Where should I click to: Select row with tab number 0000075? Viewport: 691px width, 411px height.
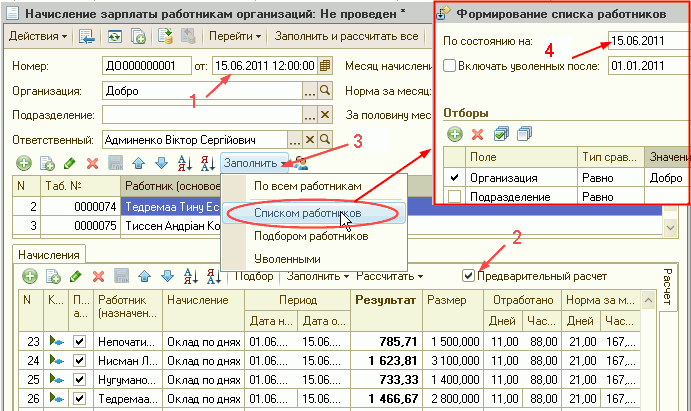pyautogui.click(x=337, y=226)
